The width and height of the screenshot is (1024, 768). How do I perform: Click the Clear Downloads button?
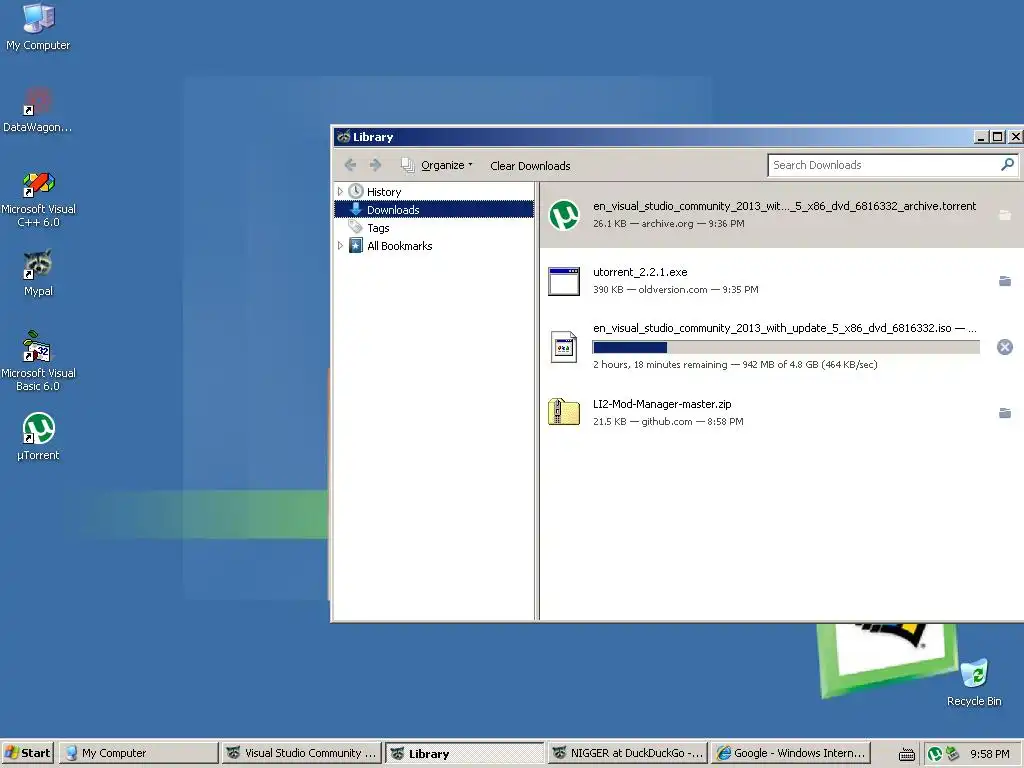click(x=530, y=166)
